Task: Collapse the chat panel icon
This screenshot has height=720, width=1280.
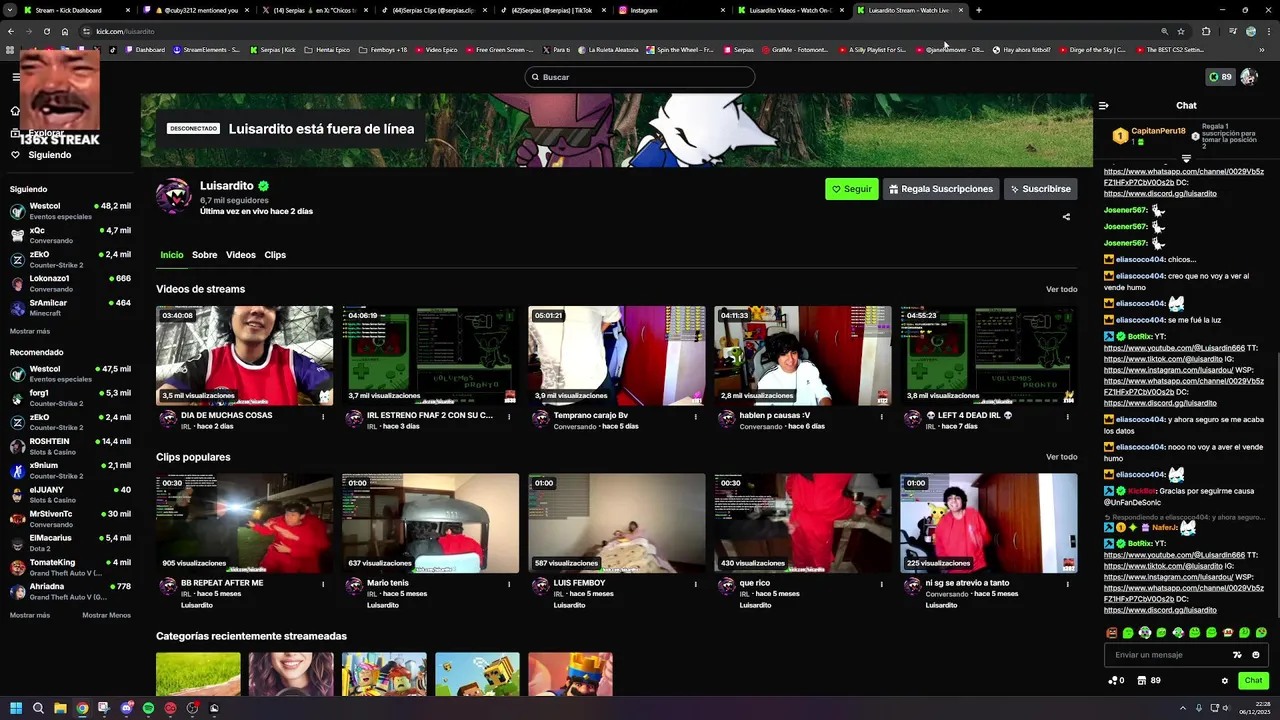Action: point(1104,105)
